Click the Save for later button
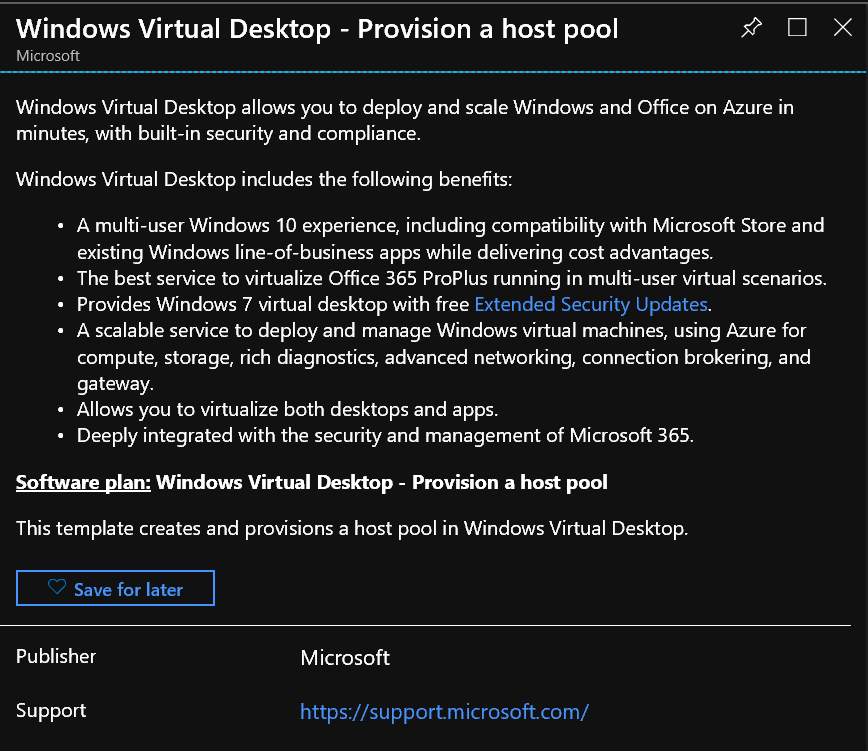868x751 pixels. point(115,587)
